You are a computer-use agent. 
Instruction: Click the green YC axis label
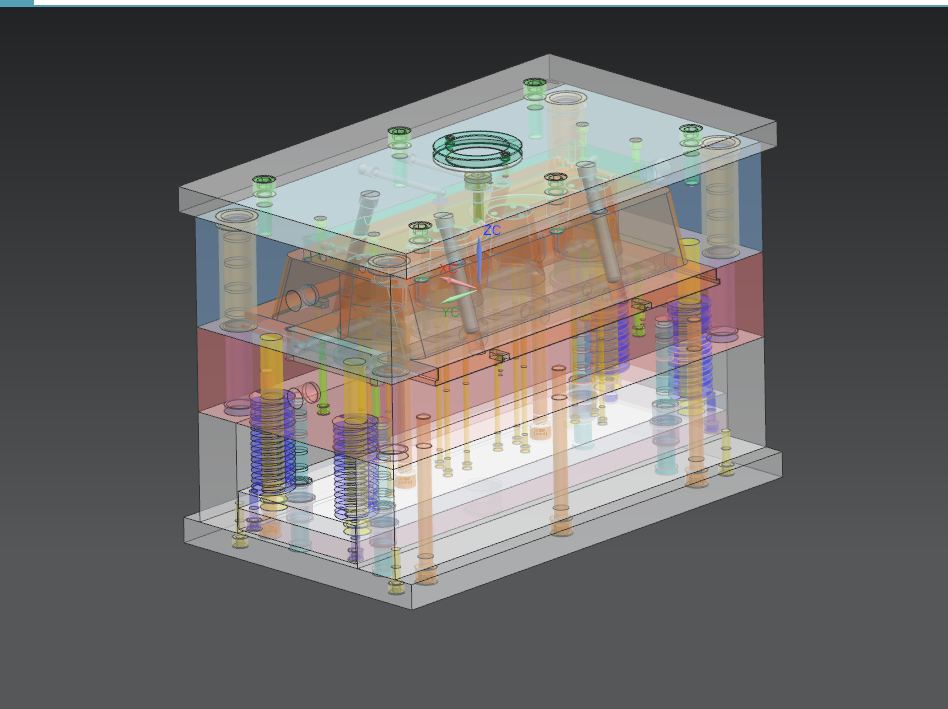point(450,312)
